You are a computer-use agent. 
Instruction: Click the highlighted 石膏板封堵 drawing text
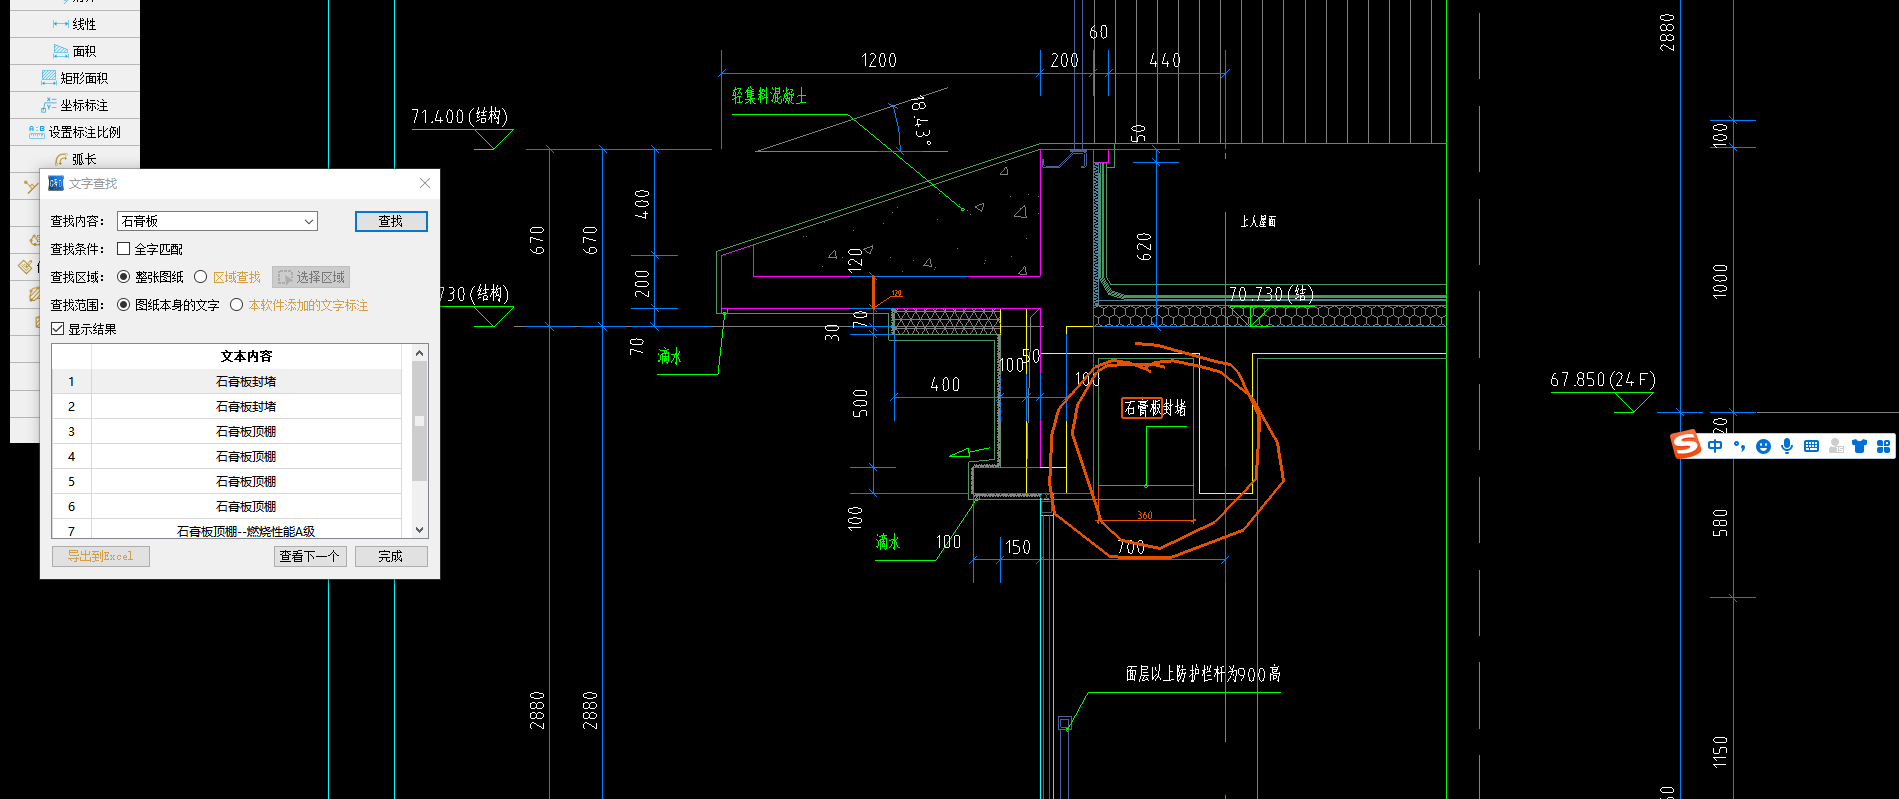[1155, 408]
